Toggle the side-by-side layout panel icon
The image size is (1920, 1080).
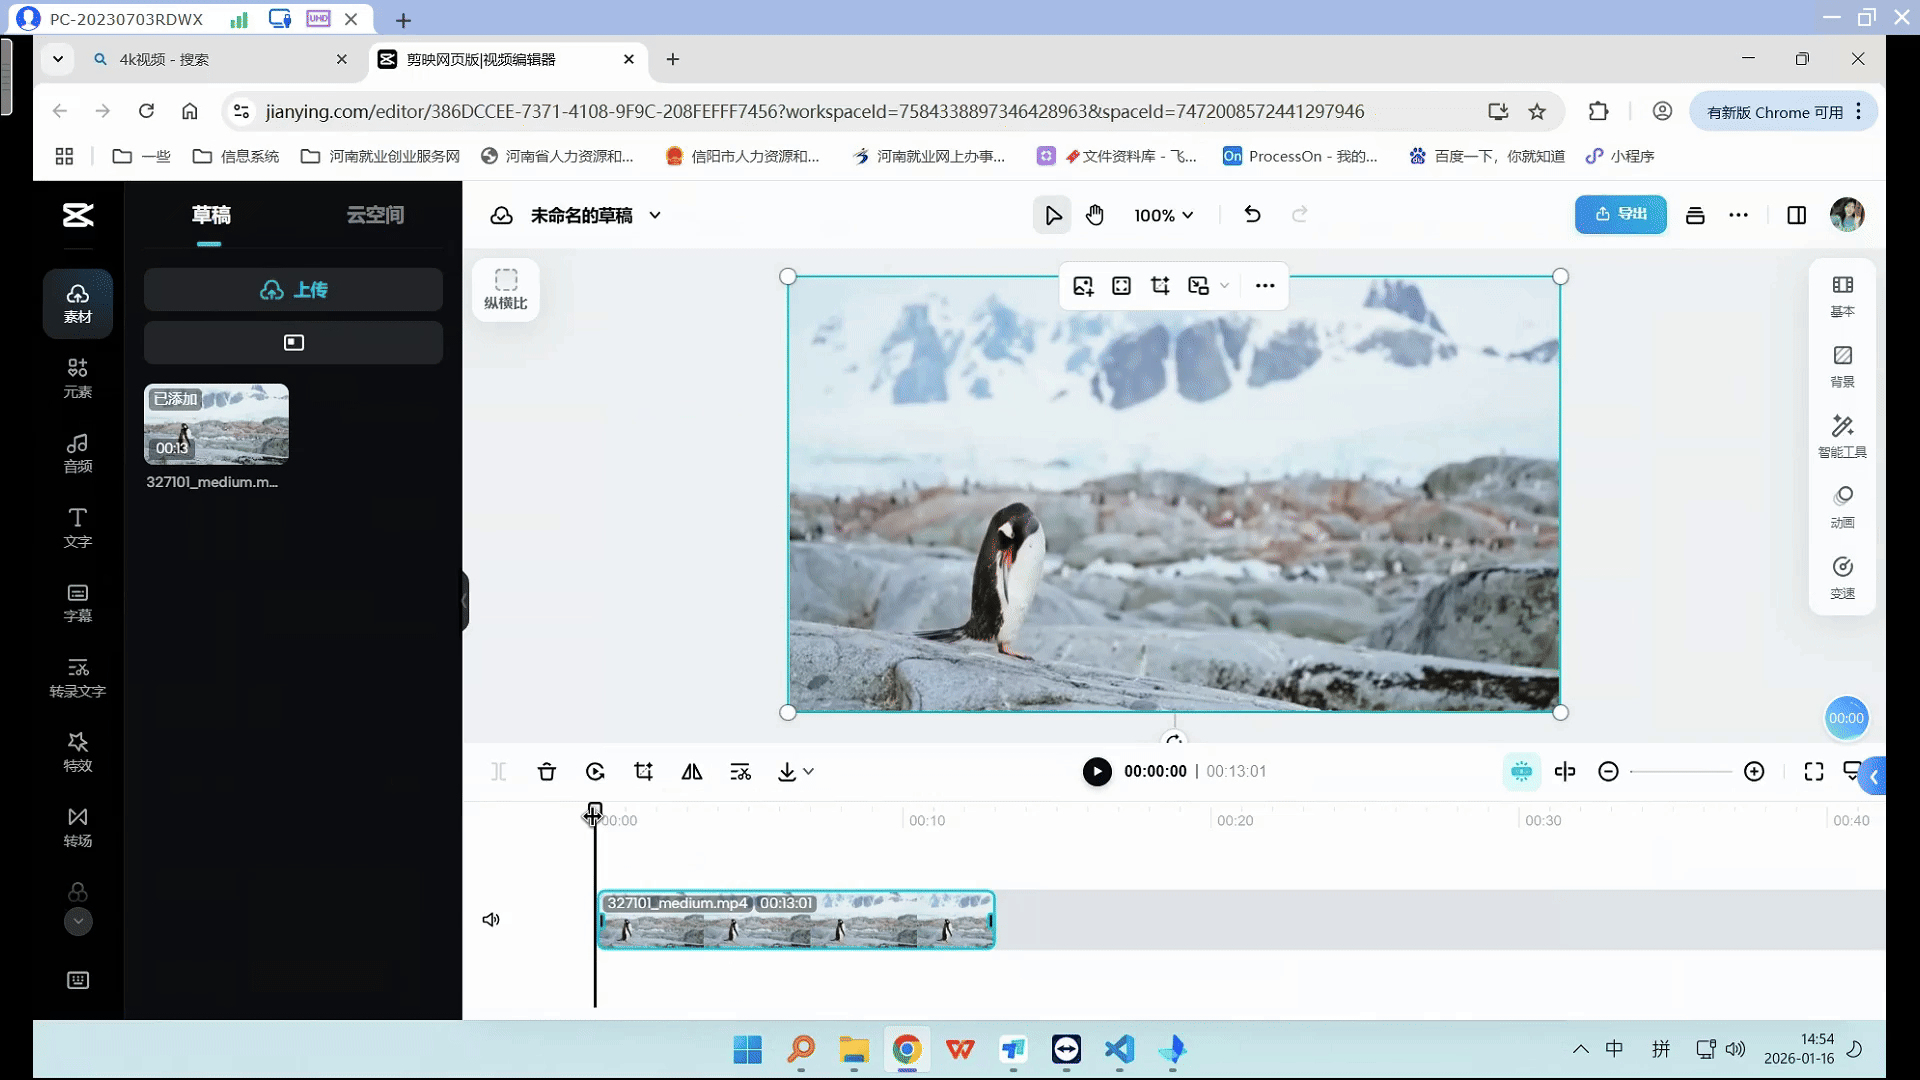[x=1796, y=215]
